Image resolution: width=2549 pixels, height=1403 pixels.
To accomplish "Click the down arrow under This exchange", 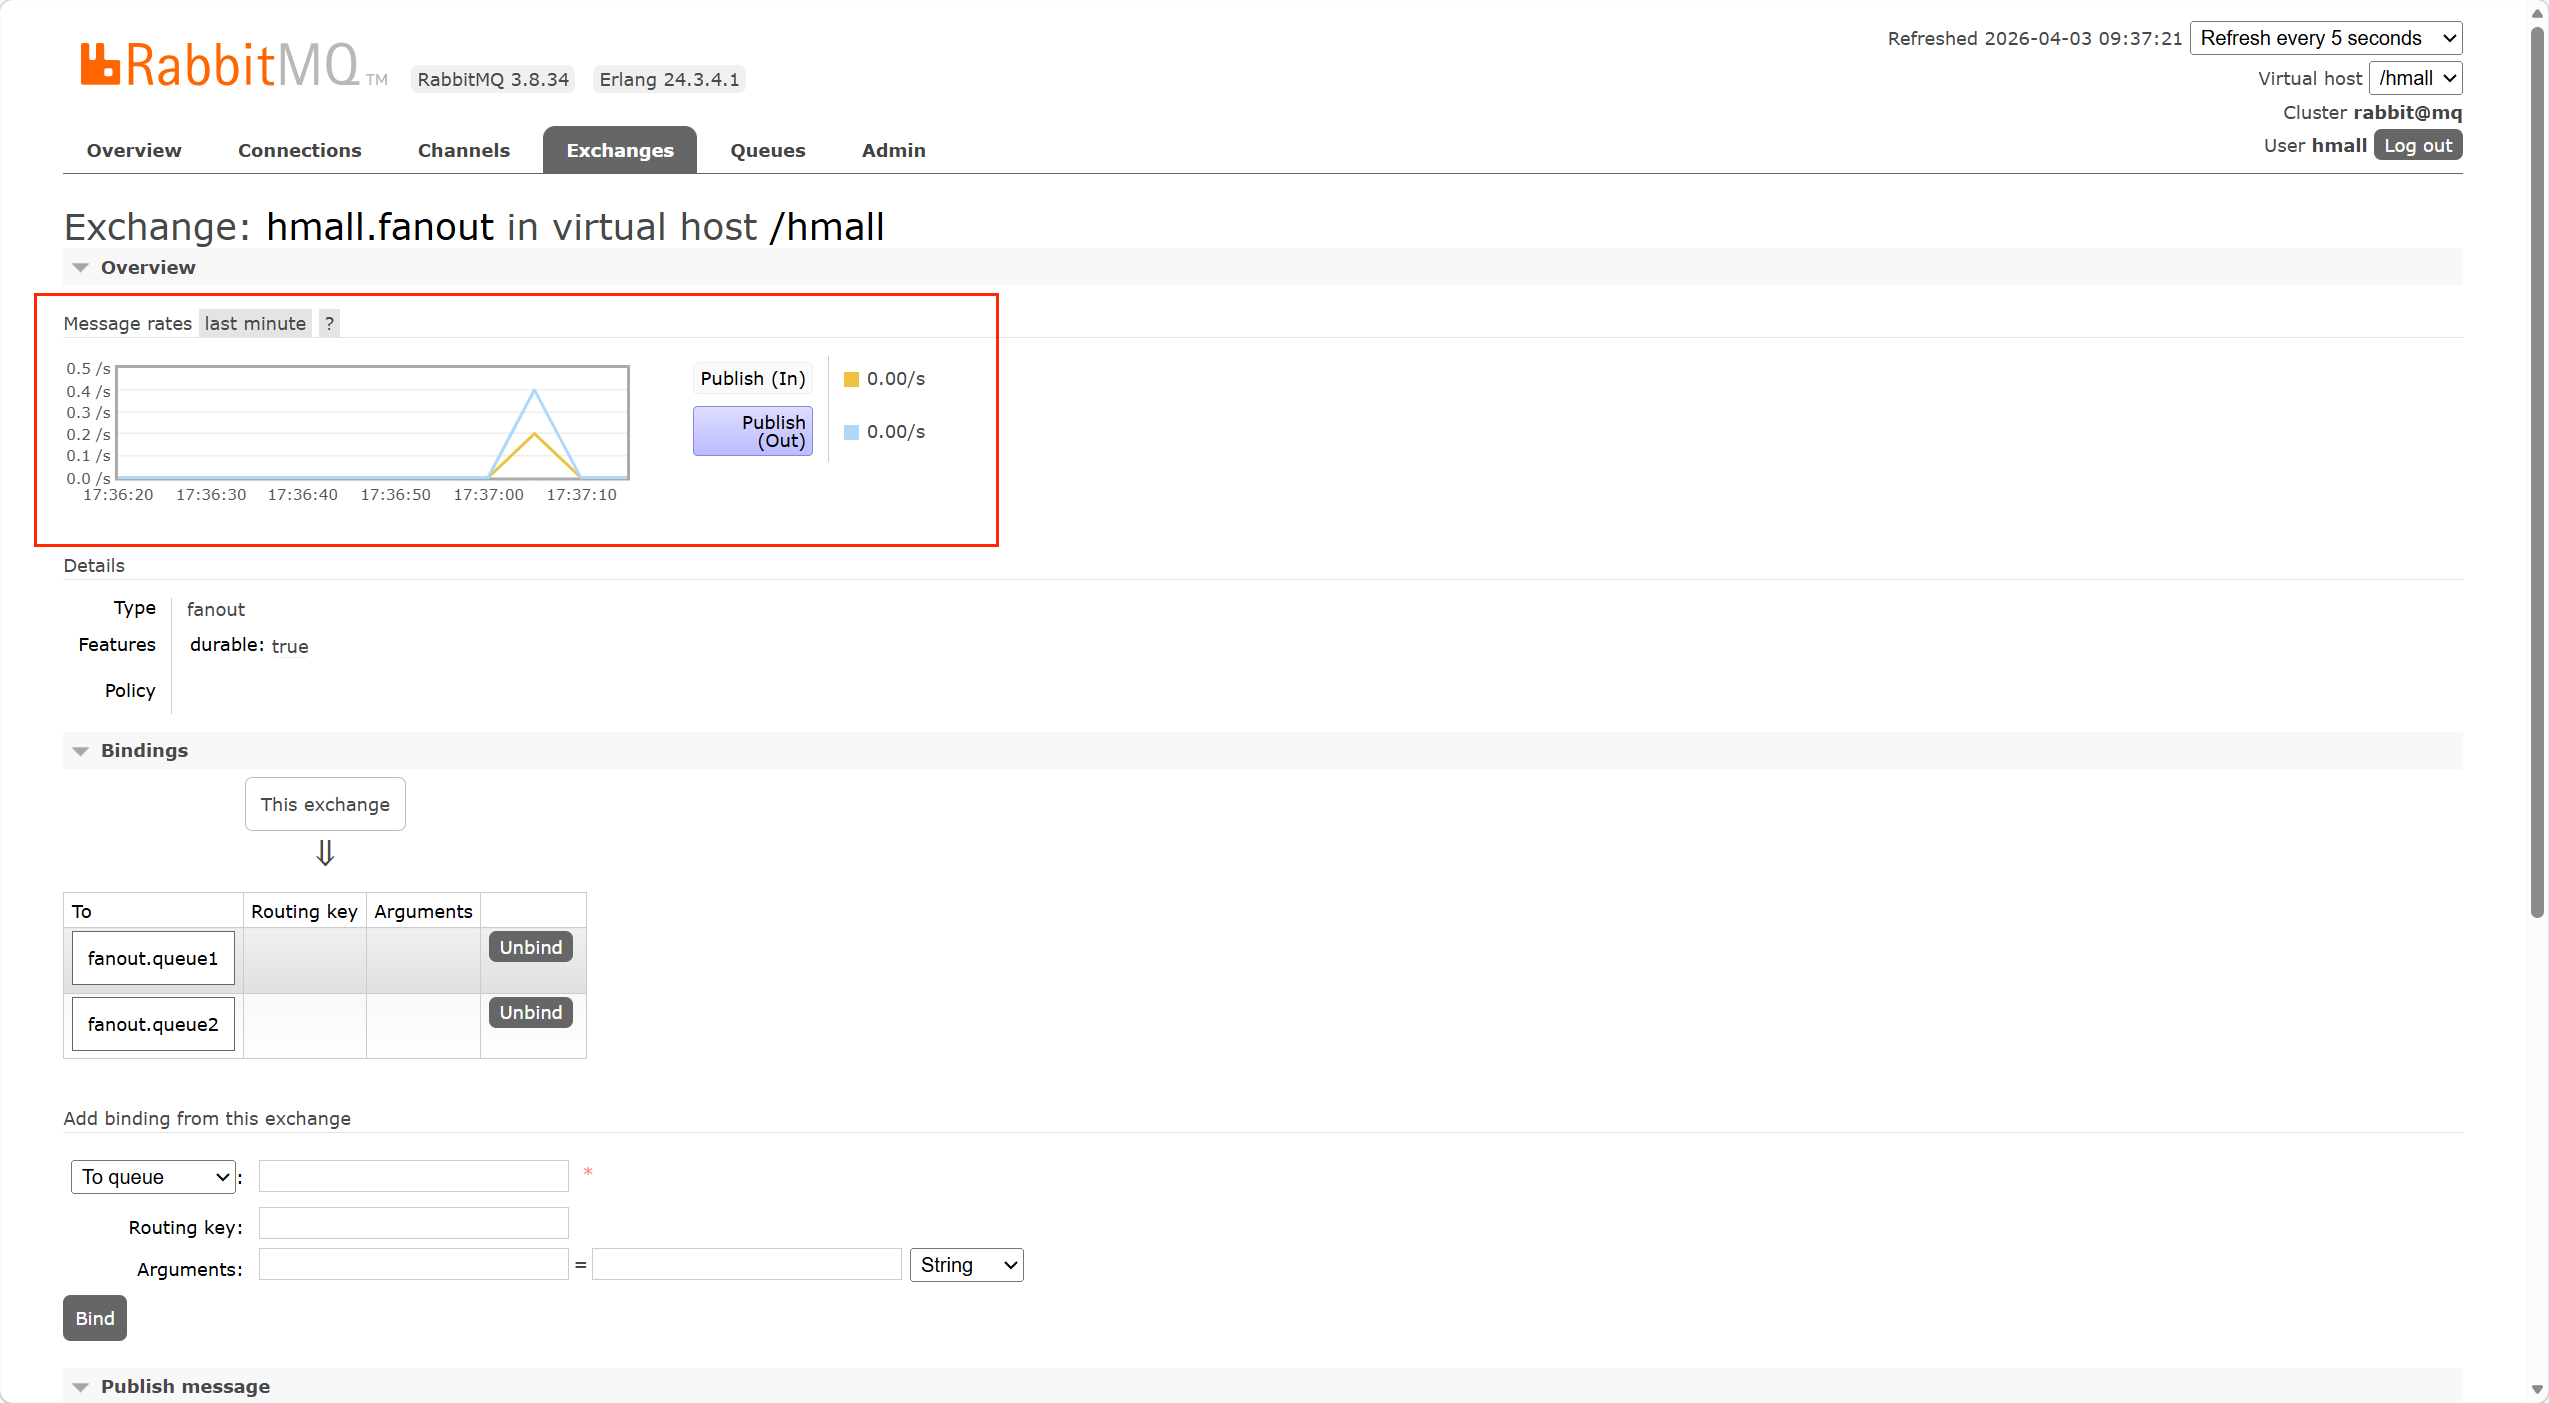I will point(325,853).
